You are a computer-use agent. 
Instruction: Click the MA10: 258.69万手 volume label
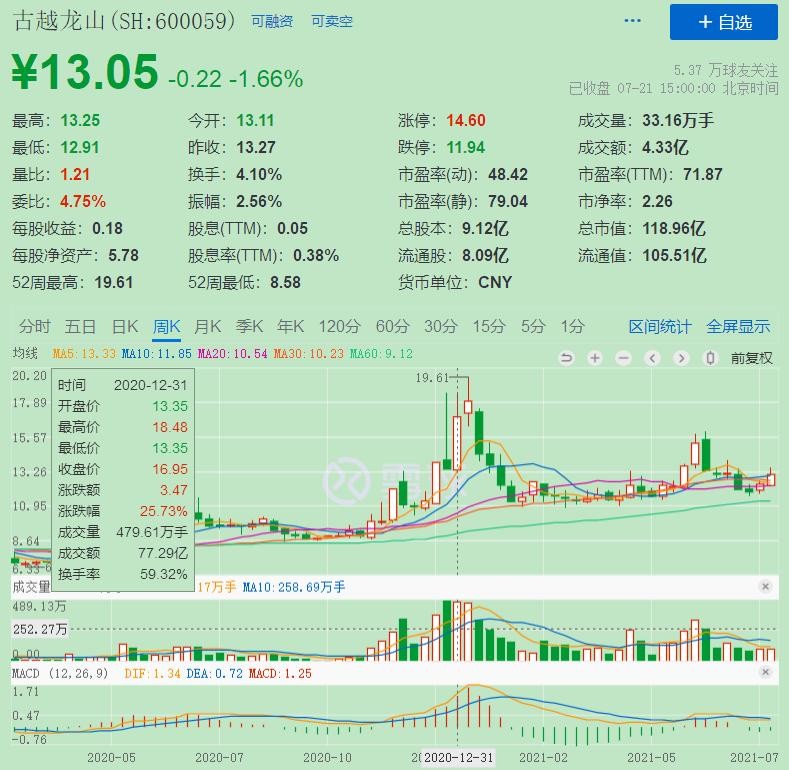[x=294, y=587]
